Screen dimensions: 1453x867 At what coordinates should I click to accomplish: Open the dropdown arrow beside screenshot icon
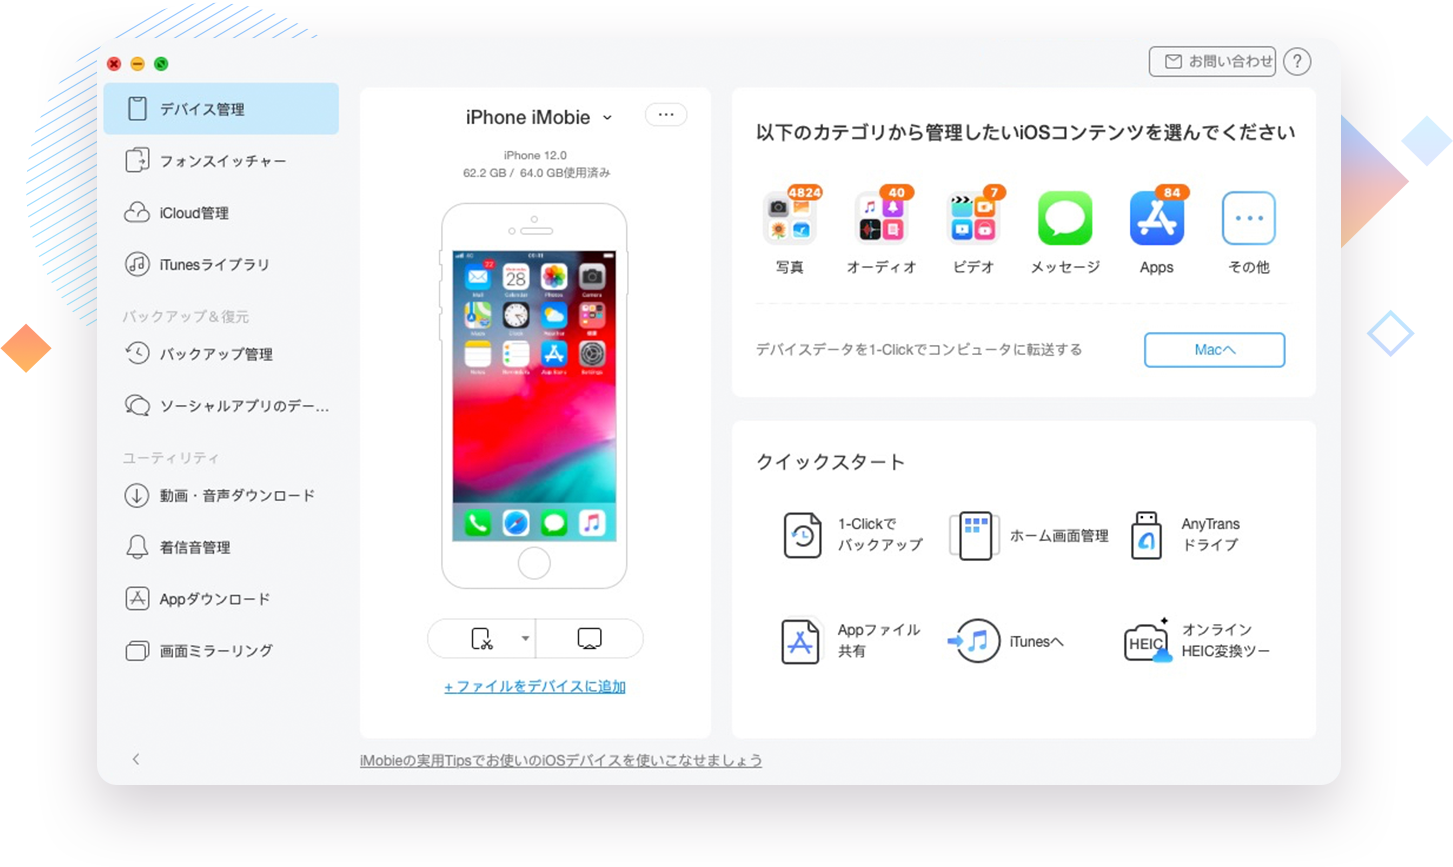[x=525, y=638]
